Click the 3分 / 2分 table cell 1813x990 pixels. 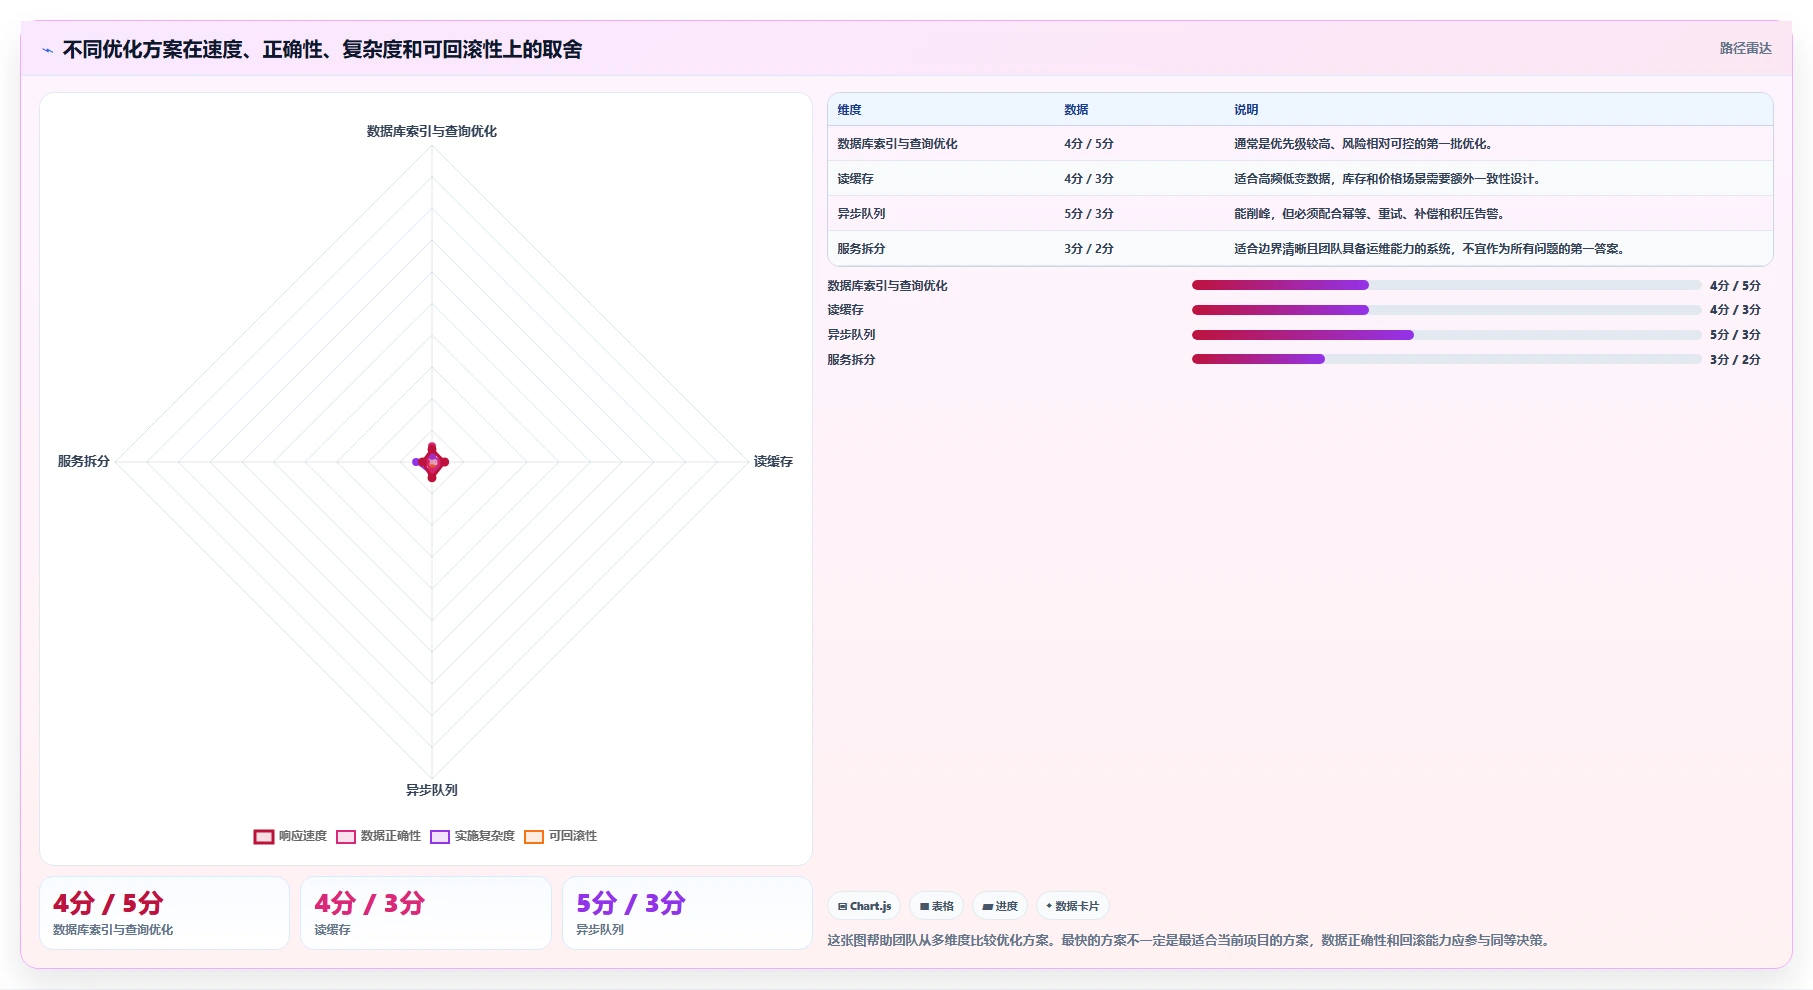1088,249
